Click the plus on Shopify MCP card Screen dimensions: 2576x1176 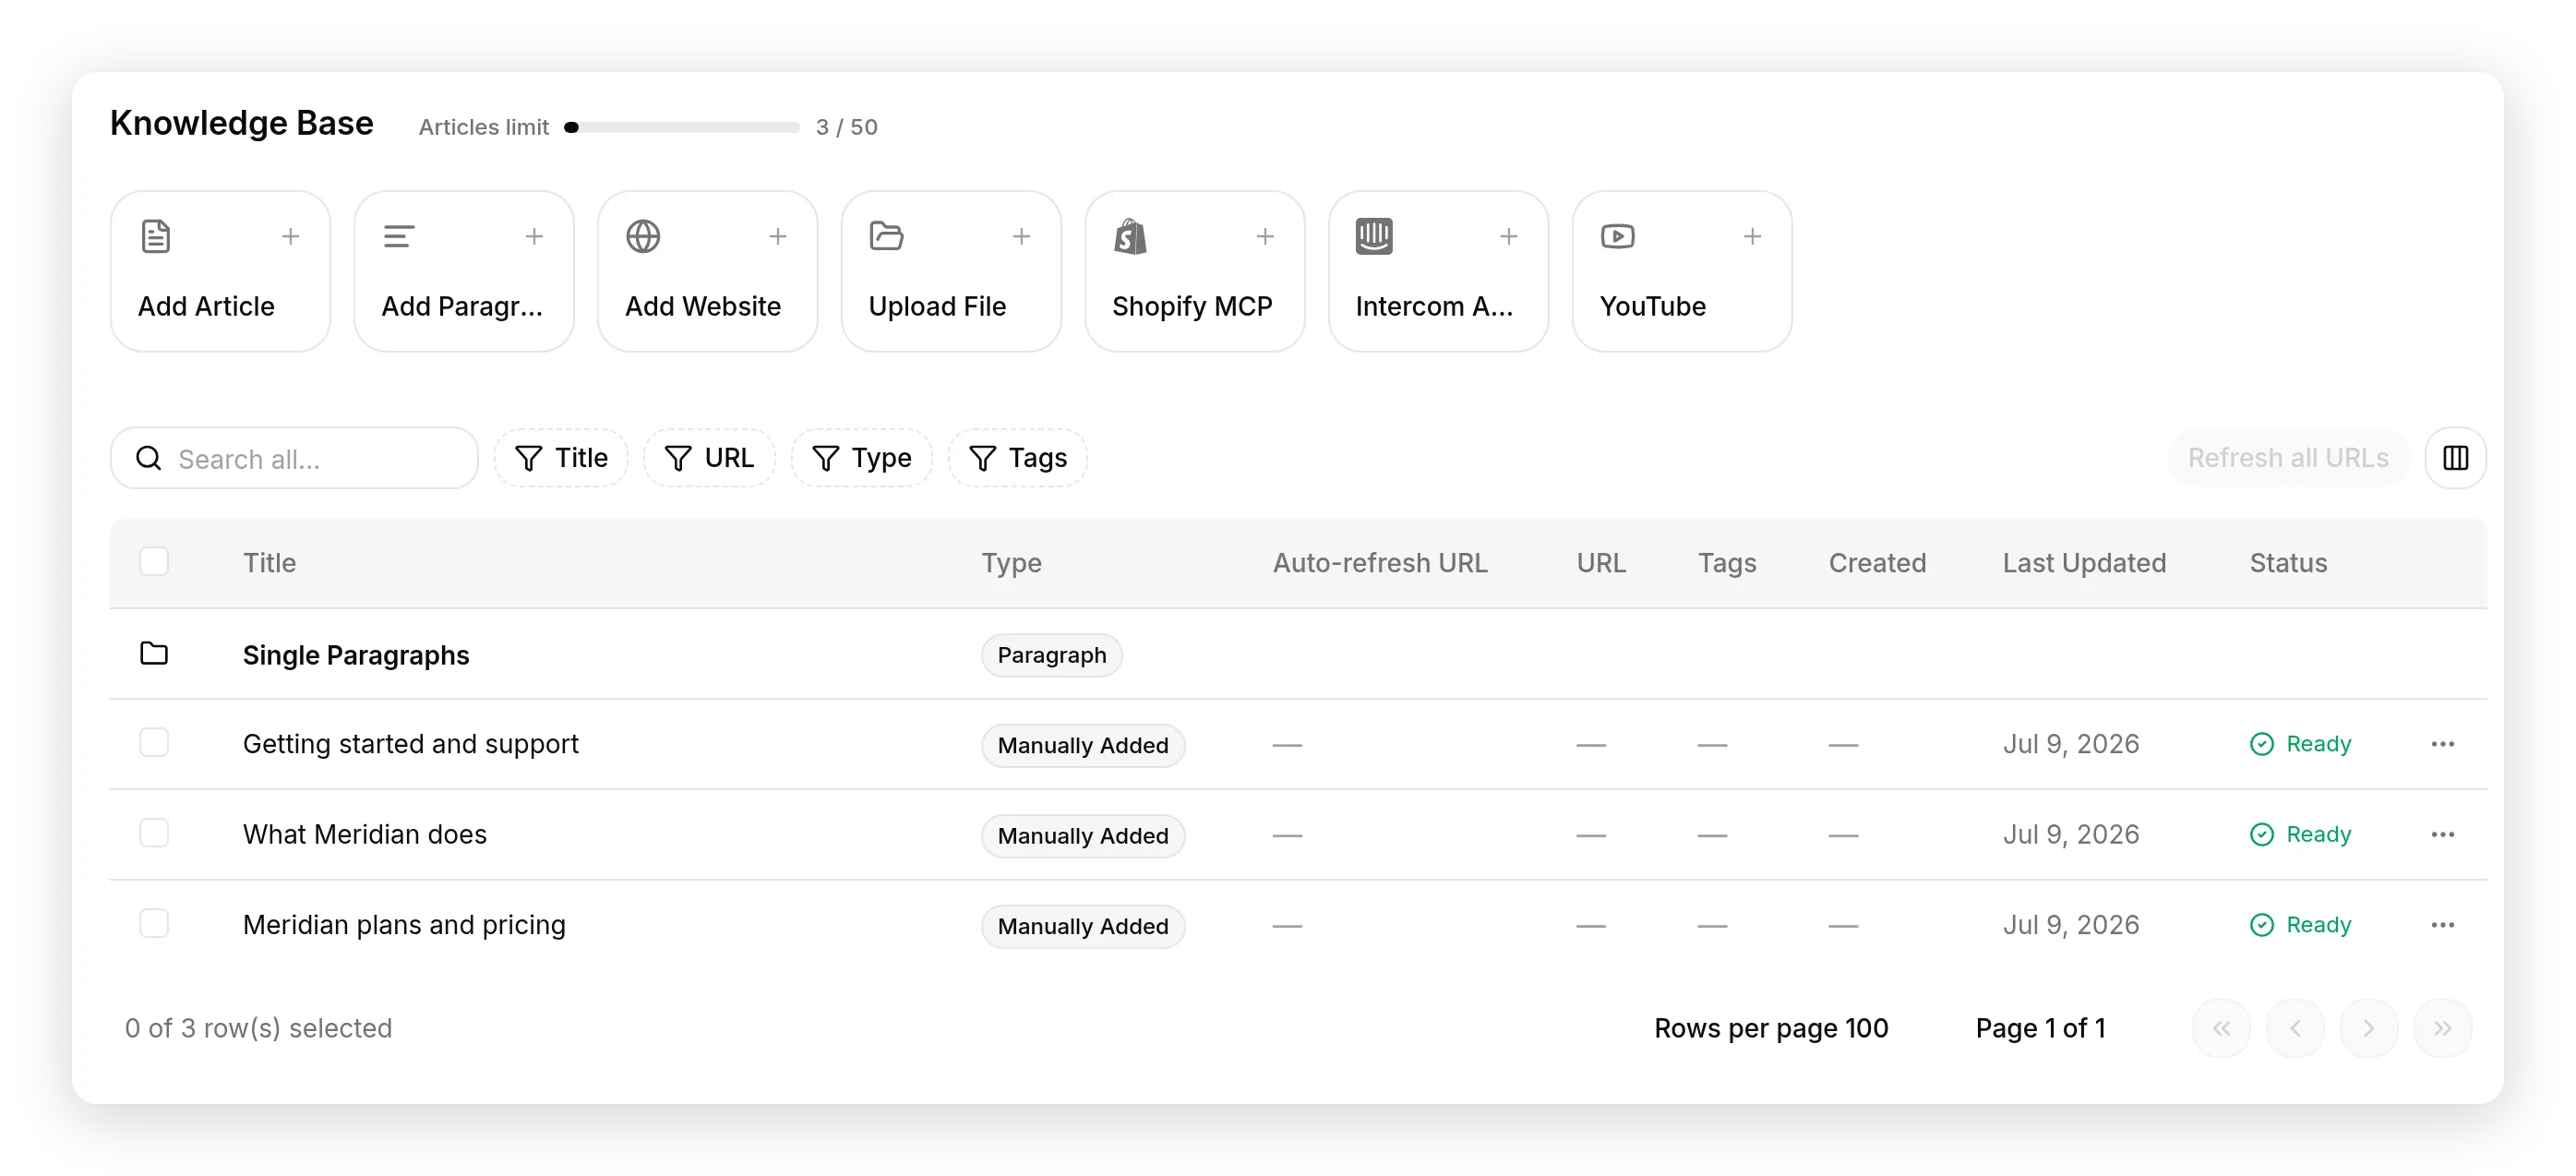[x=1265, y=237]
